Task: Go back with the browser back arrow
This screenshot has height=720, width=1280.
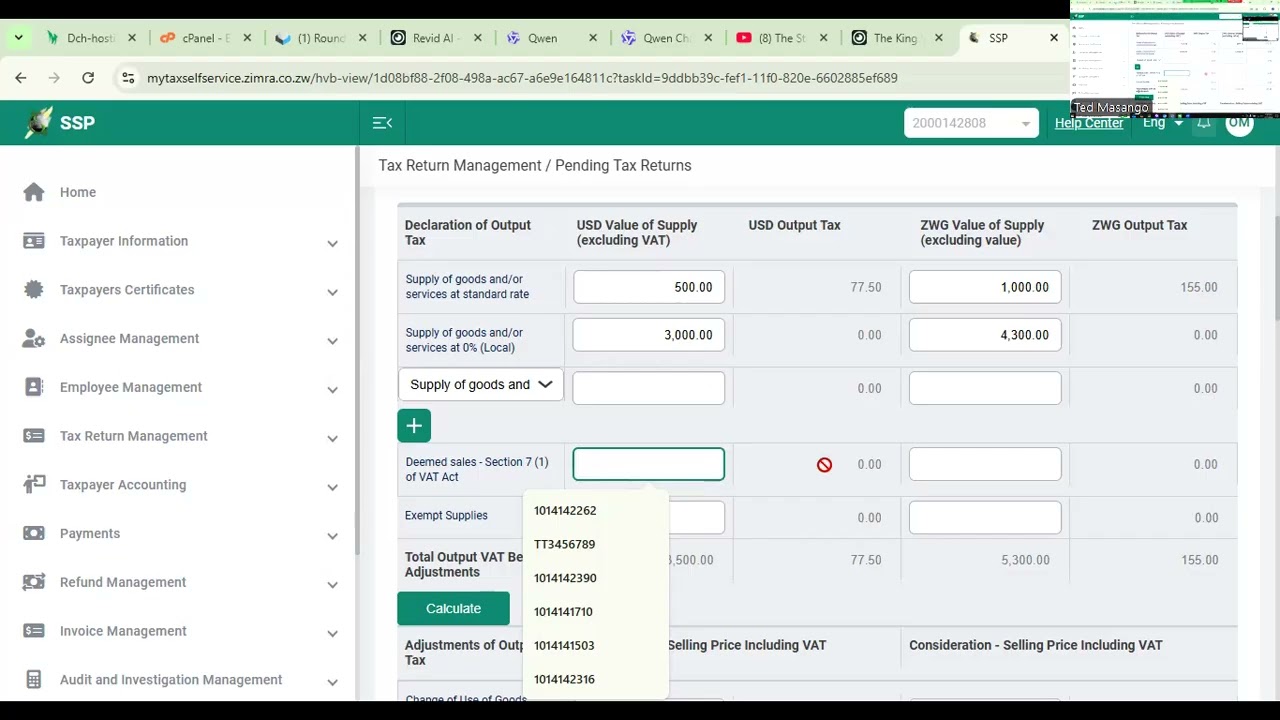Action: point(21,78)
